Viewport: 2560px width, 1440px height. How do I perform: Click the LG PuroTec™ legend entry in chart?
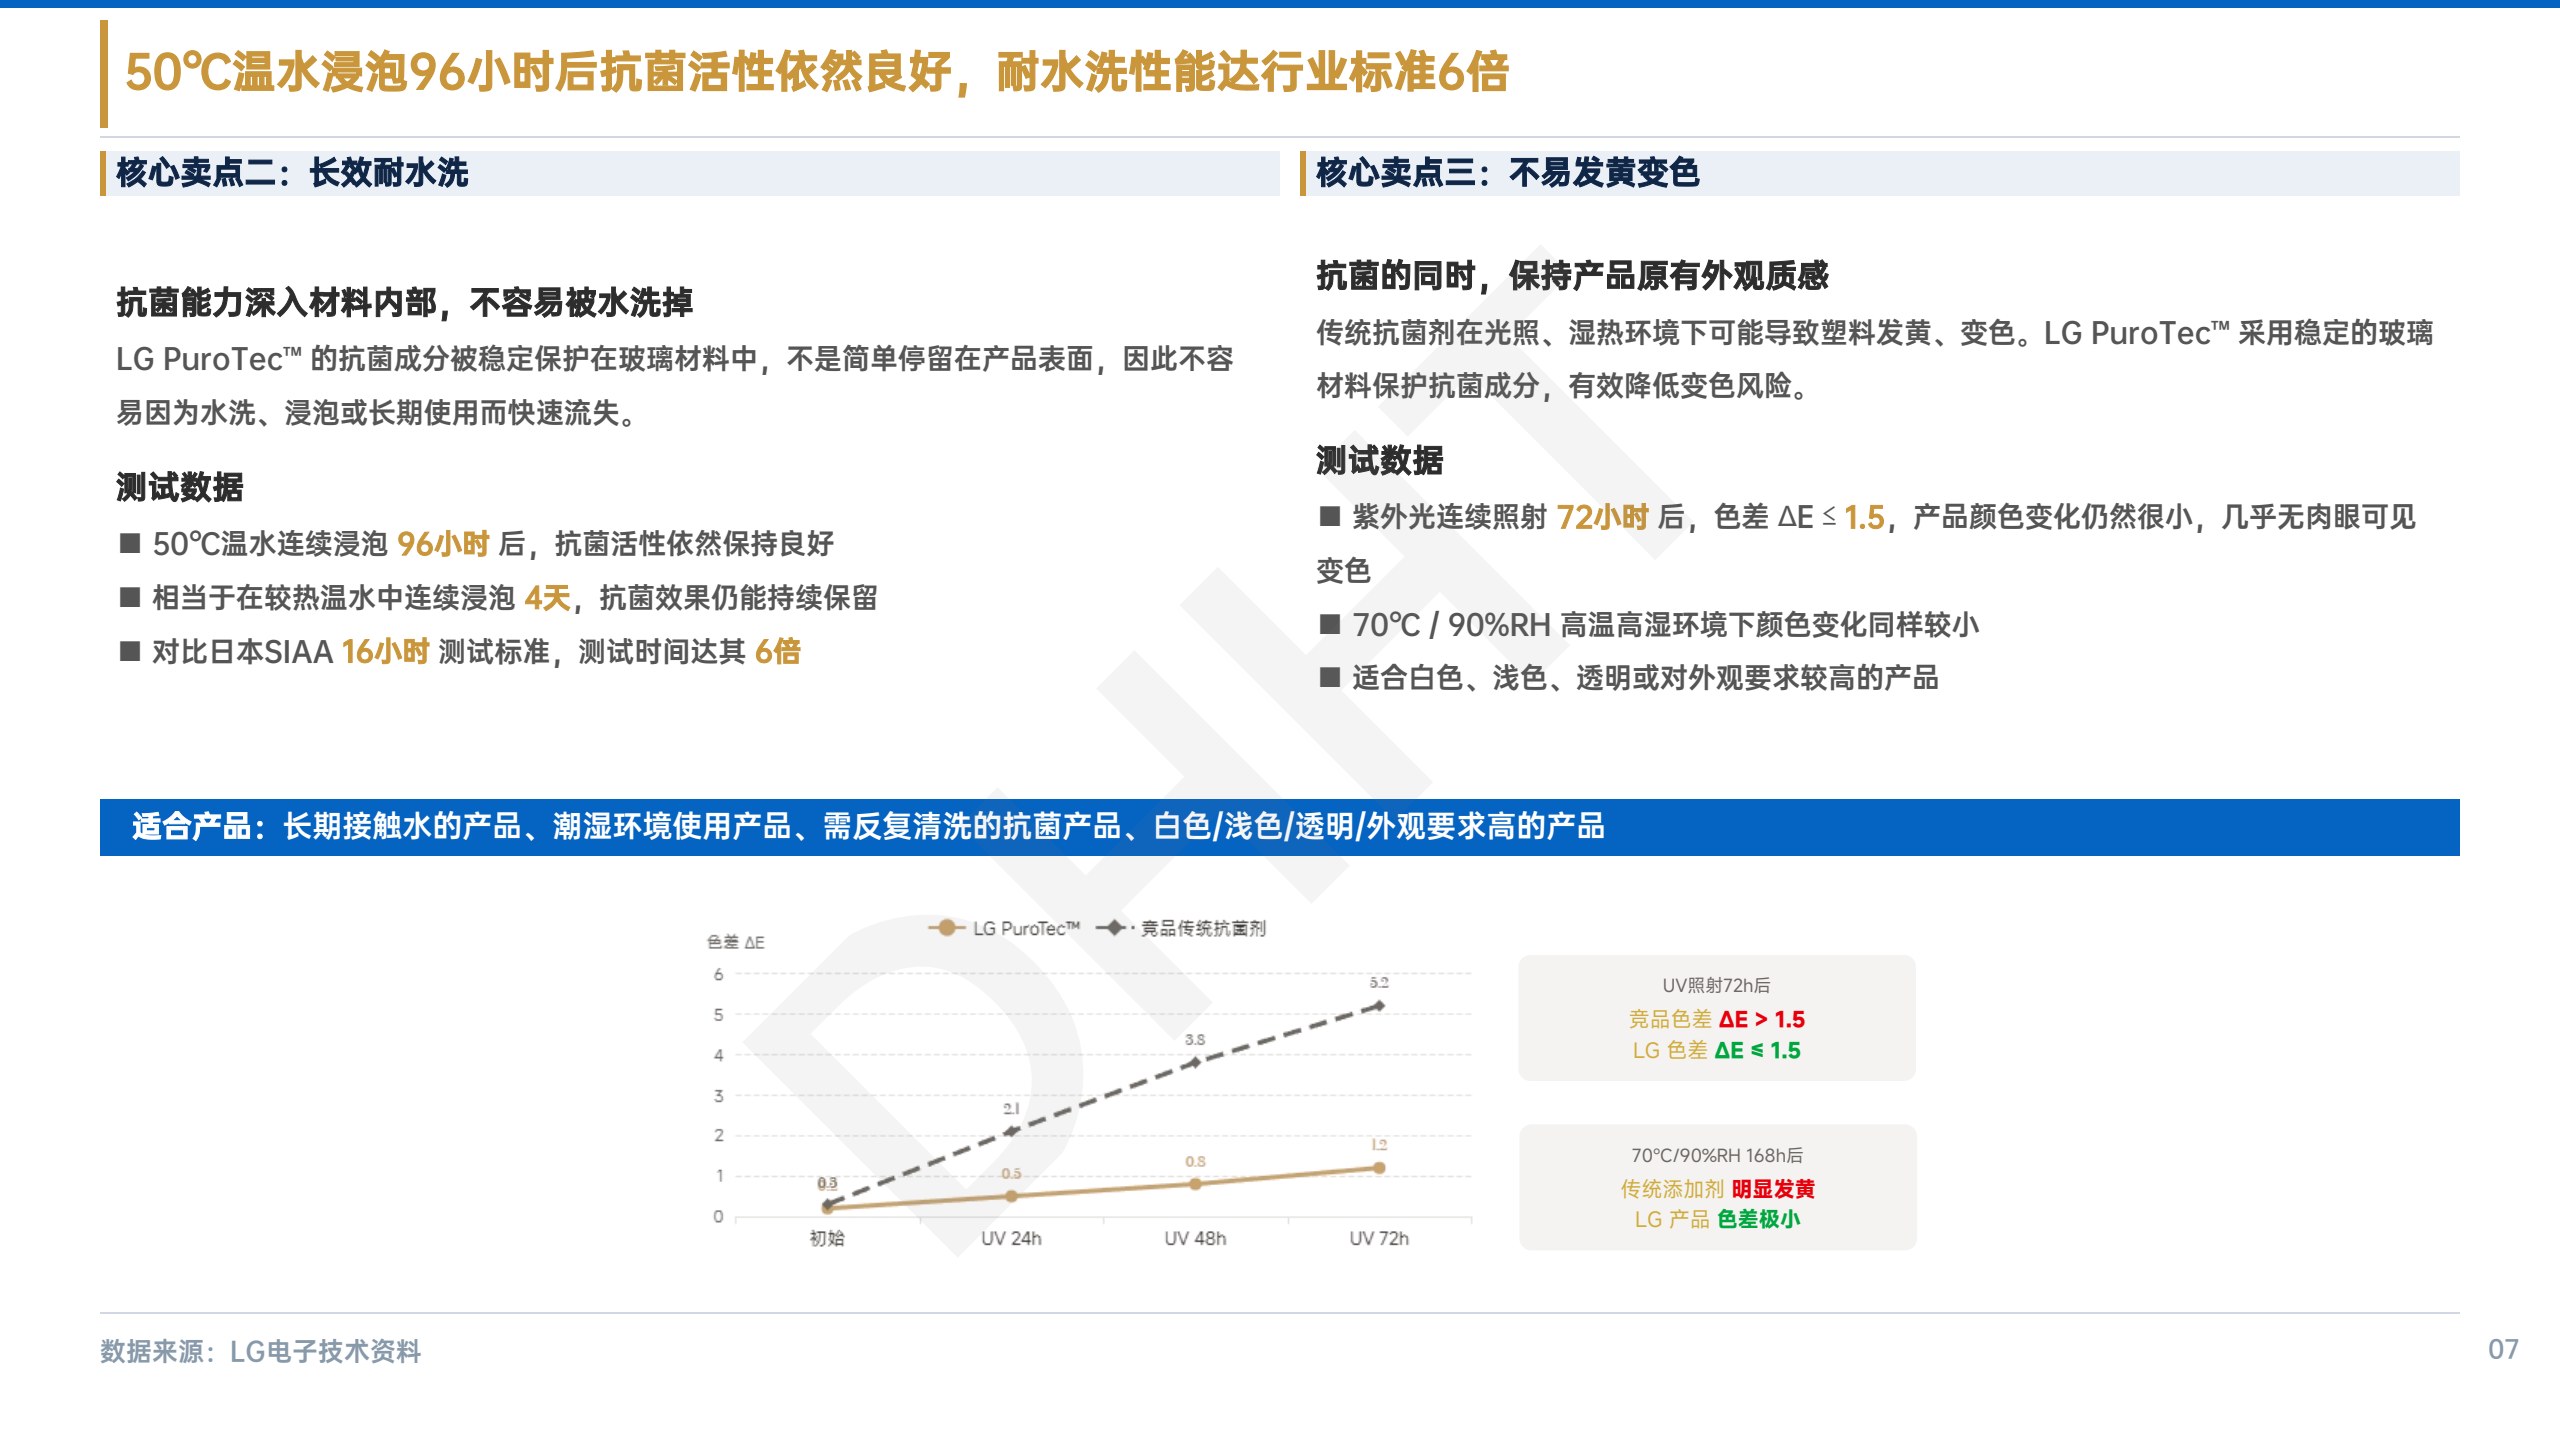pos(1005,928)
